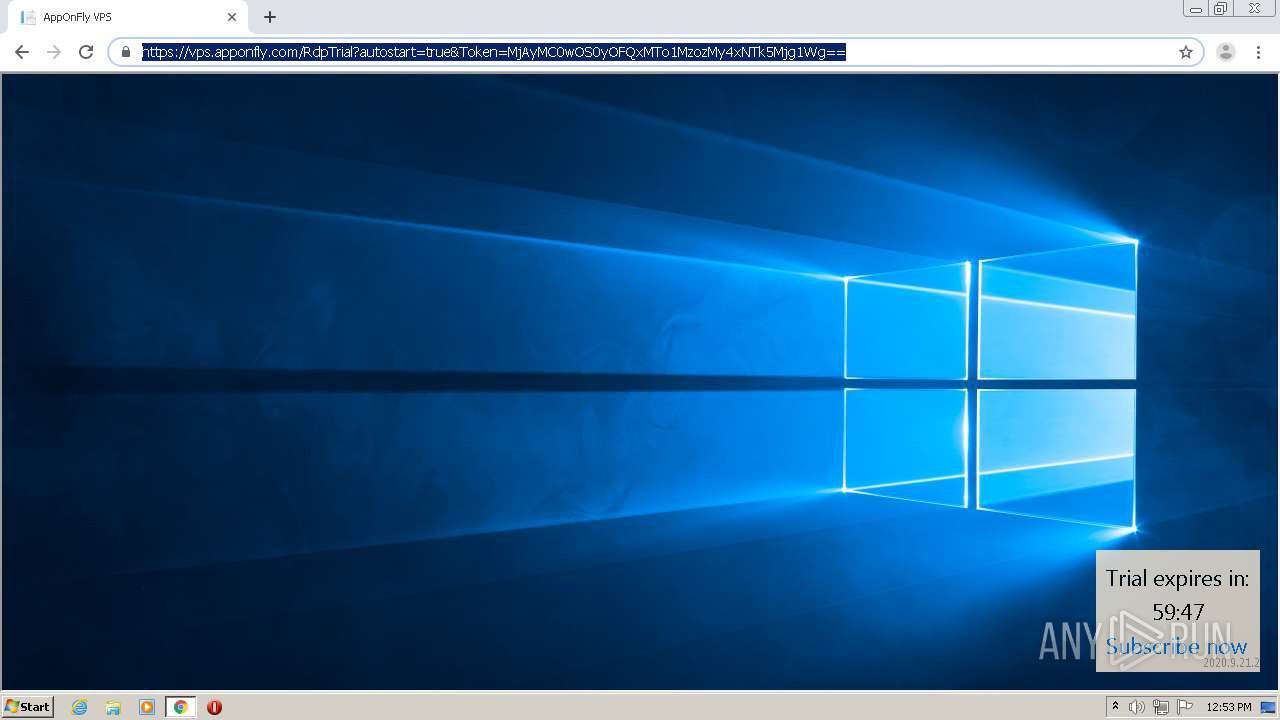Screen dimensions: 1280x720
Task: Click the Subscribe now link
Action: tap(1176, 647)
